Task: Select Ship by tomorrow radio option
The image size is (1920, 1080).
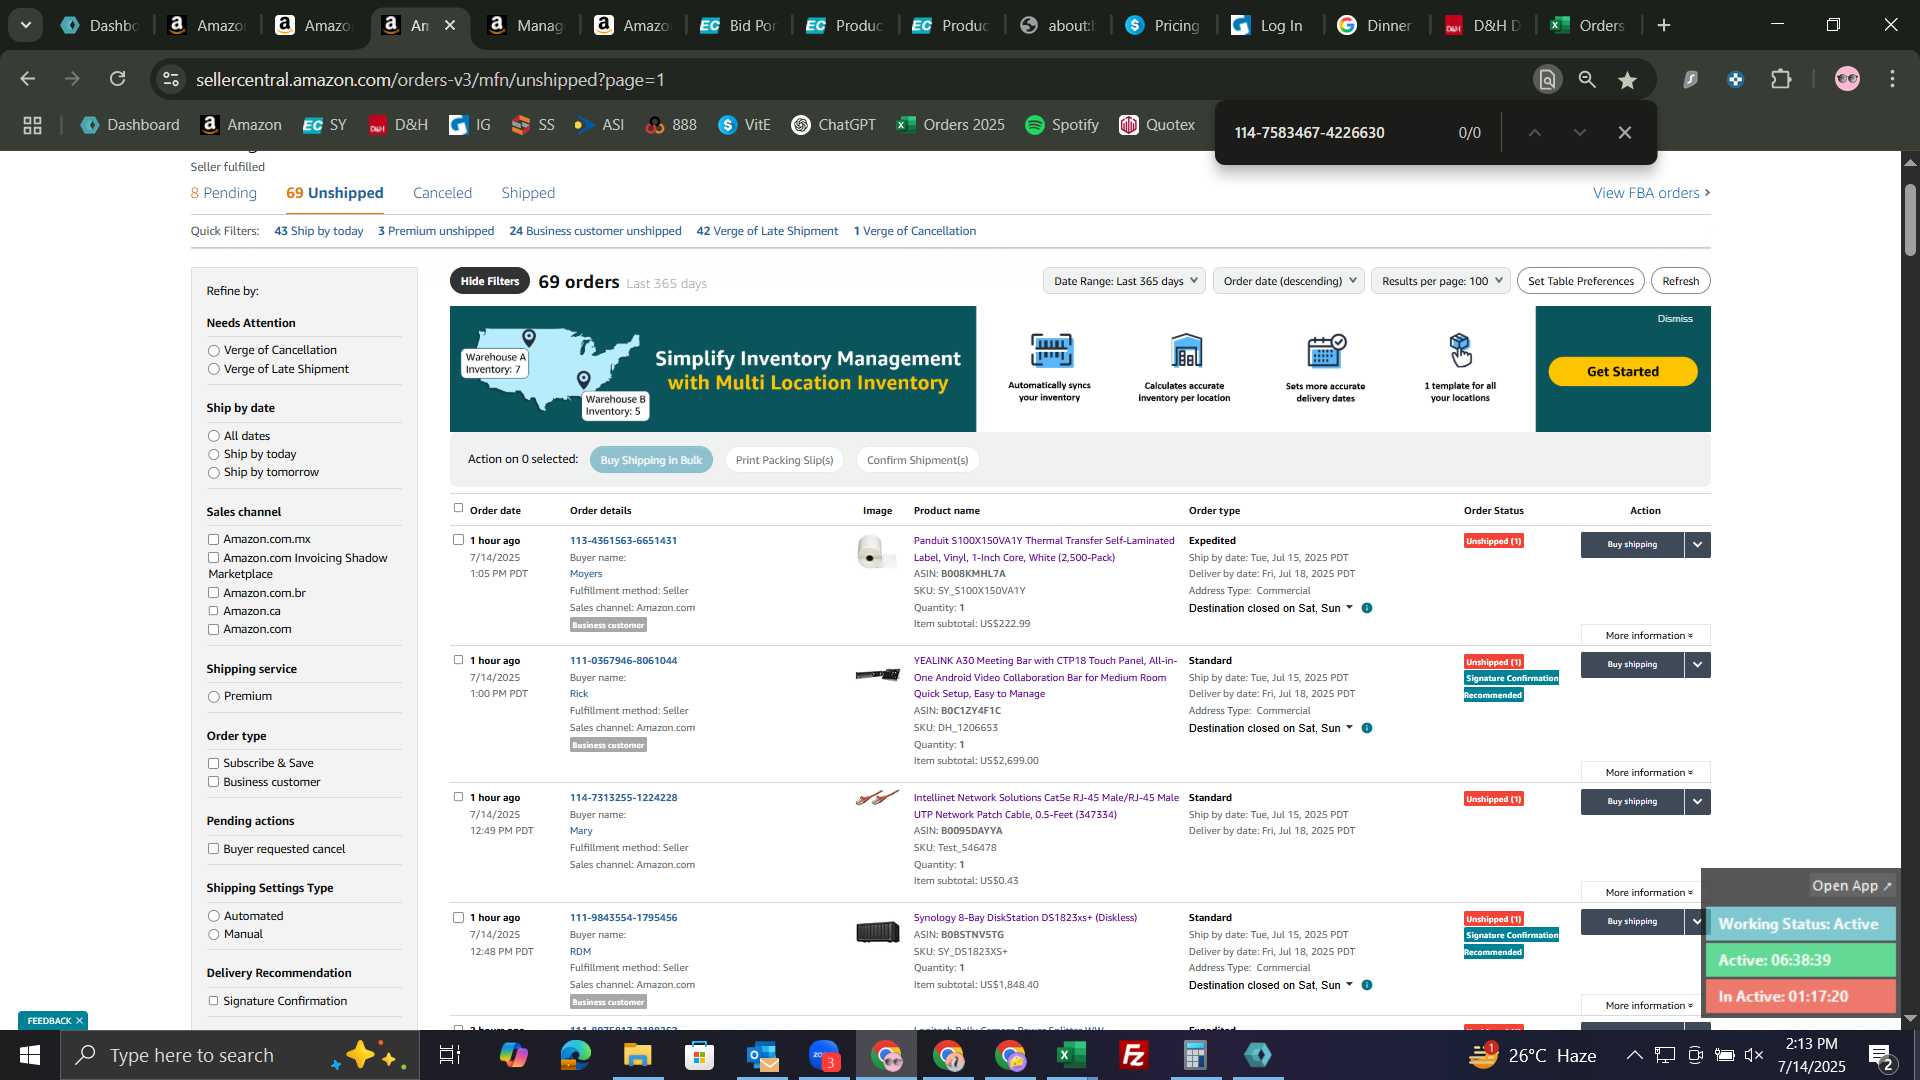Action: pyautogui.click(x=213, y=473)
